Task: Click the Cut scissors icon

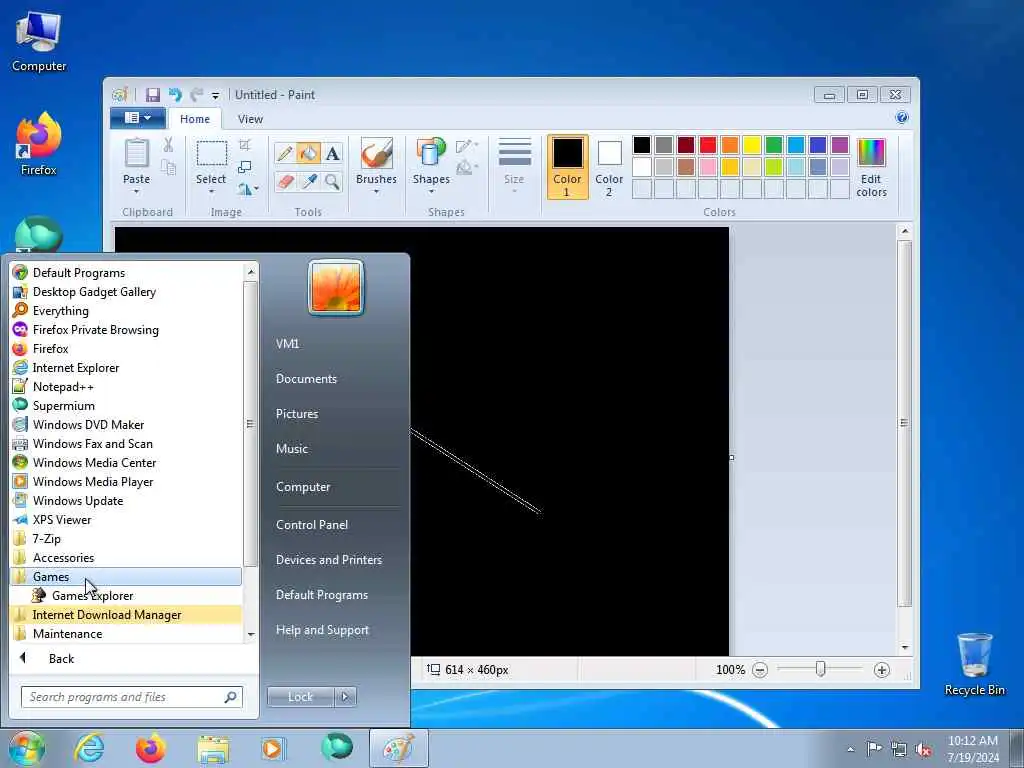Action: [x=168, y=145]
